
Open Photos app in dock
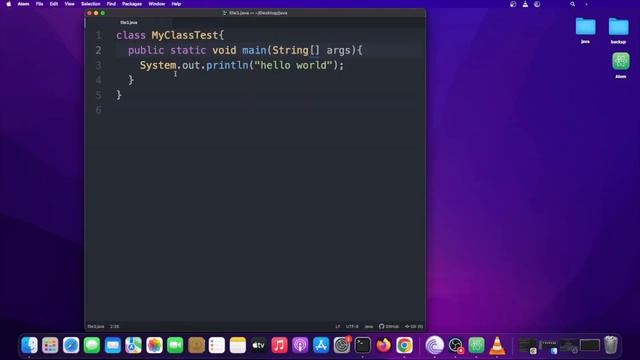pyautogui.click(x=154, y=345)
